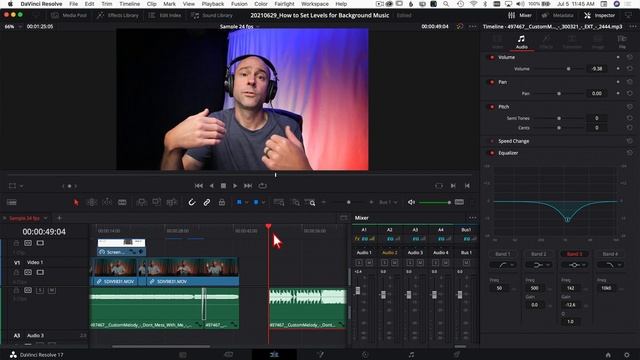Viewport: 640px width, 360px height.
Task: Select the arrow Selection Mode tool
Action: [76, 202]
